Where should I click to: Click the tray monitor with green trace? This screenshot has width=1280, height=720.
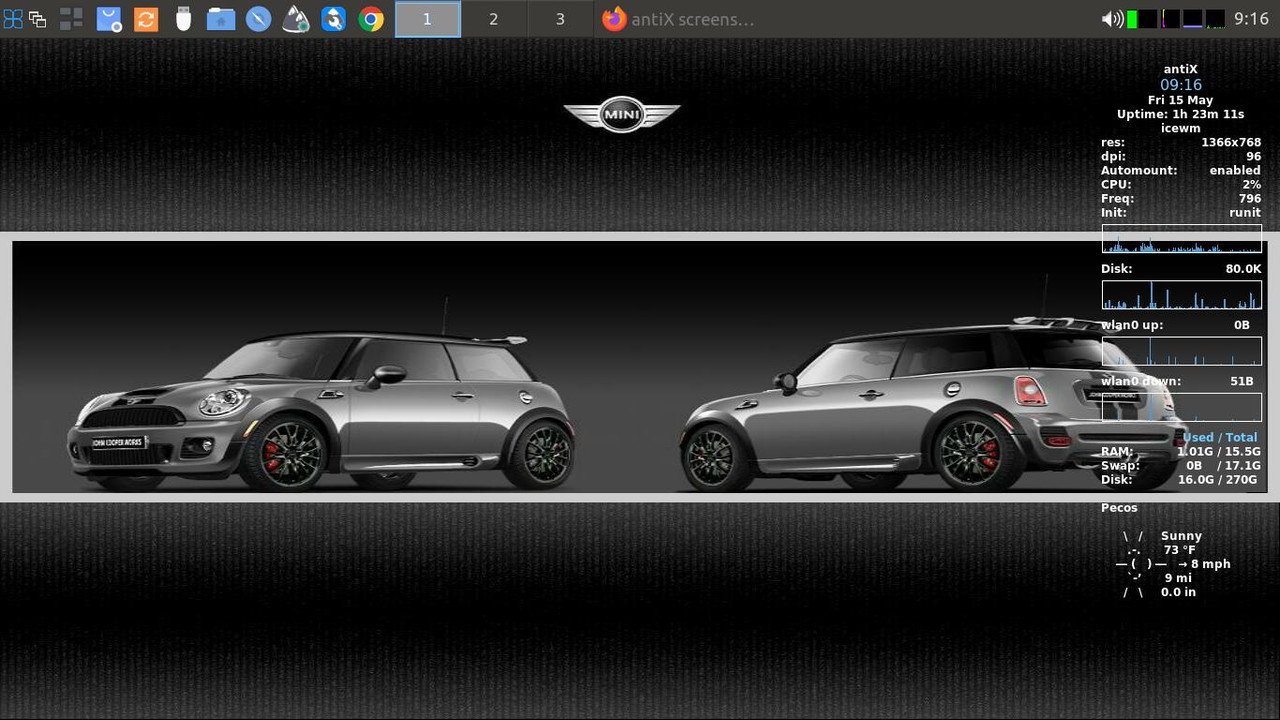pyautogui.click(x=1215, y=19)
